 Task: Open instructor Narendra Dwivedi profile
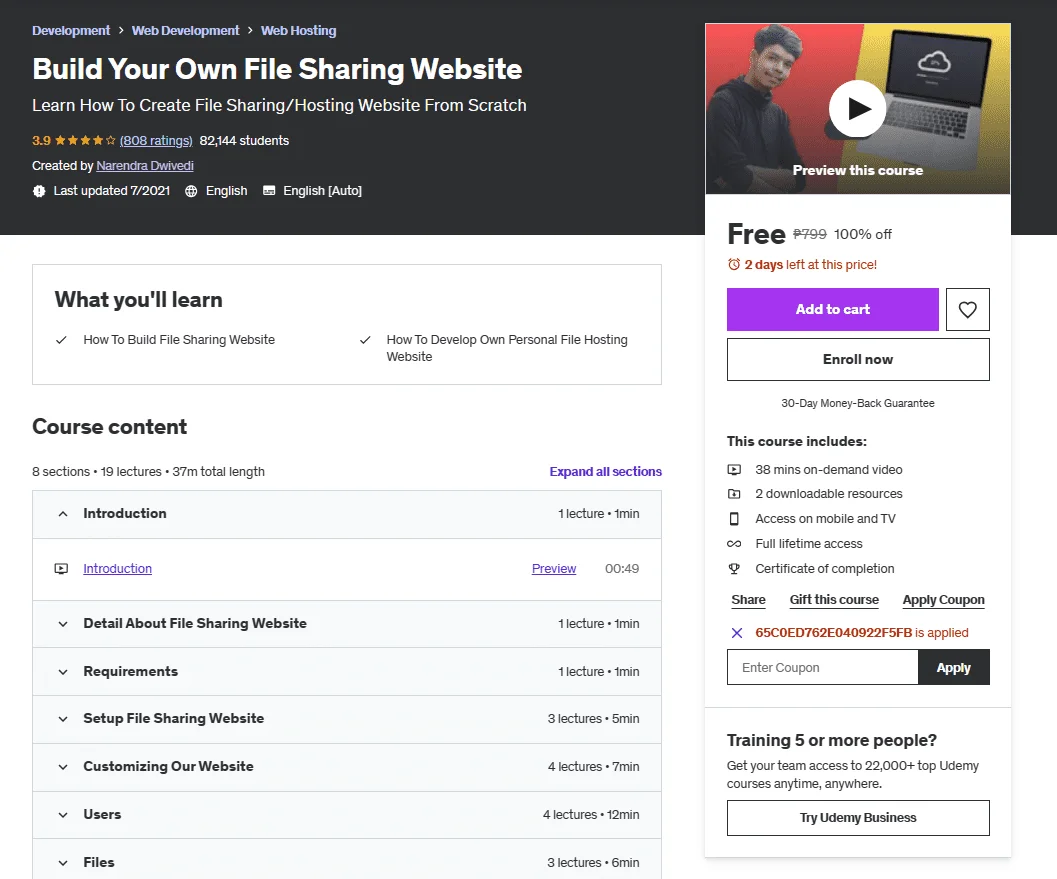point(145,165)
